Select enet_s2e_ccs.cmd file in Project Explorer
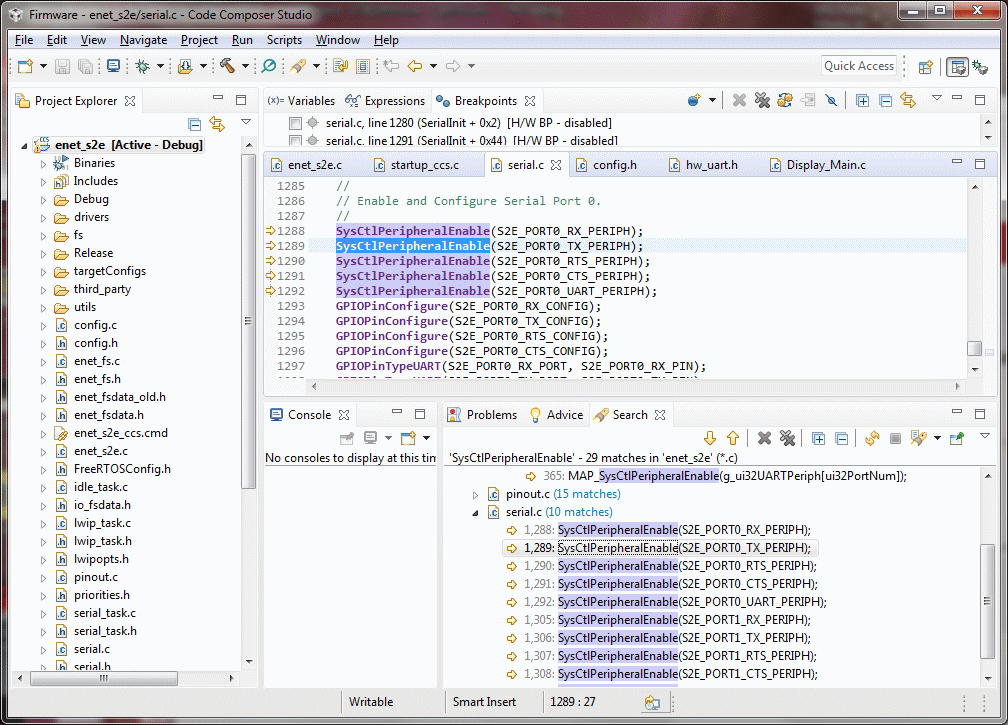The height and width of the screenshot is (725, 1008). (x=120, y=433)
